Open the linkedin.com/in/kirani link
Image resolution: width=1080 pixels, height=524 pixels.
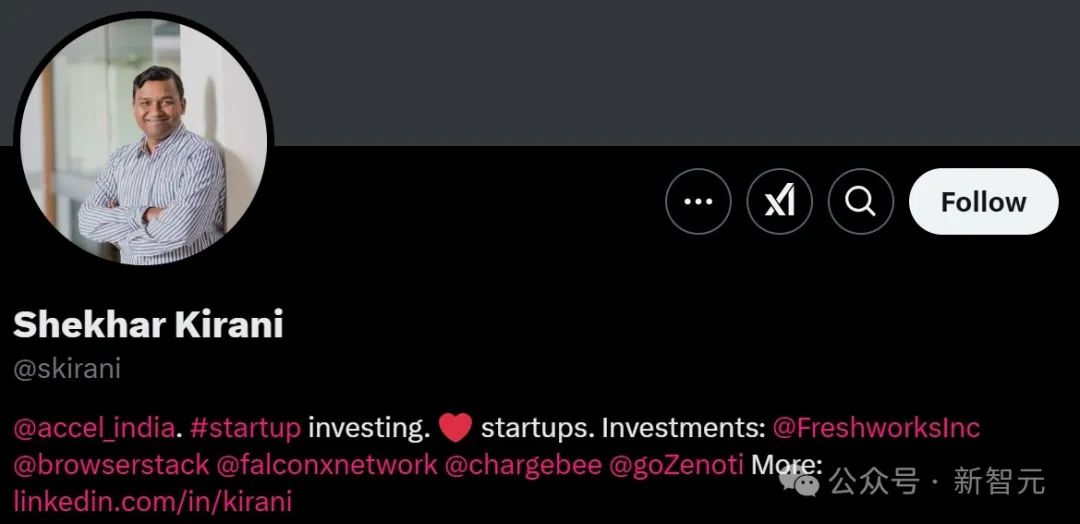tap(152, 500)
